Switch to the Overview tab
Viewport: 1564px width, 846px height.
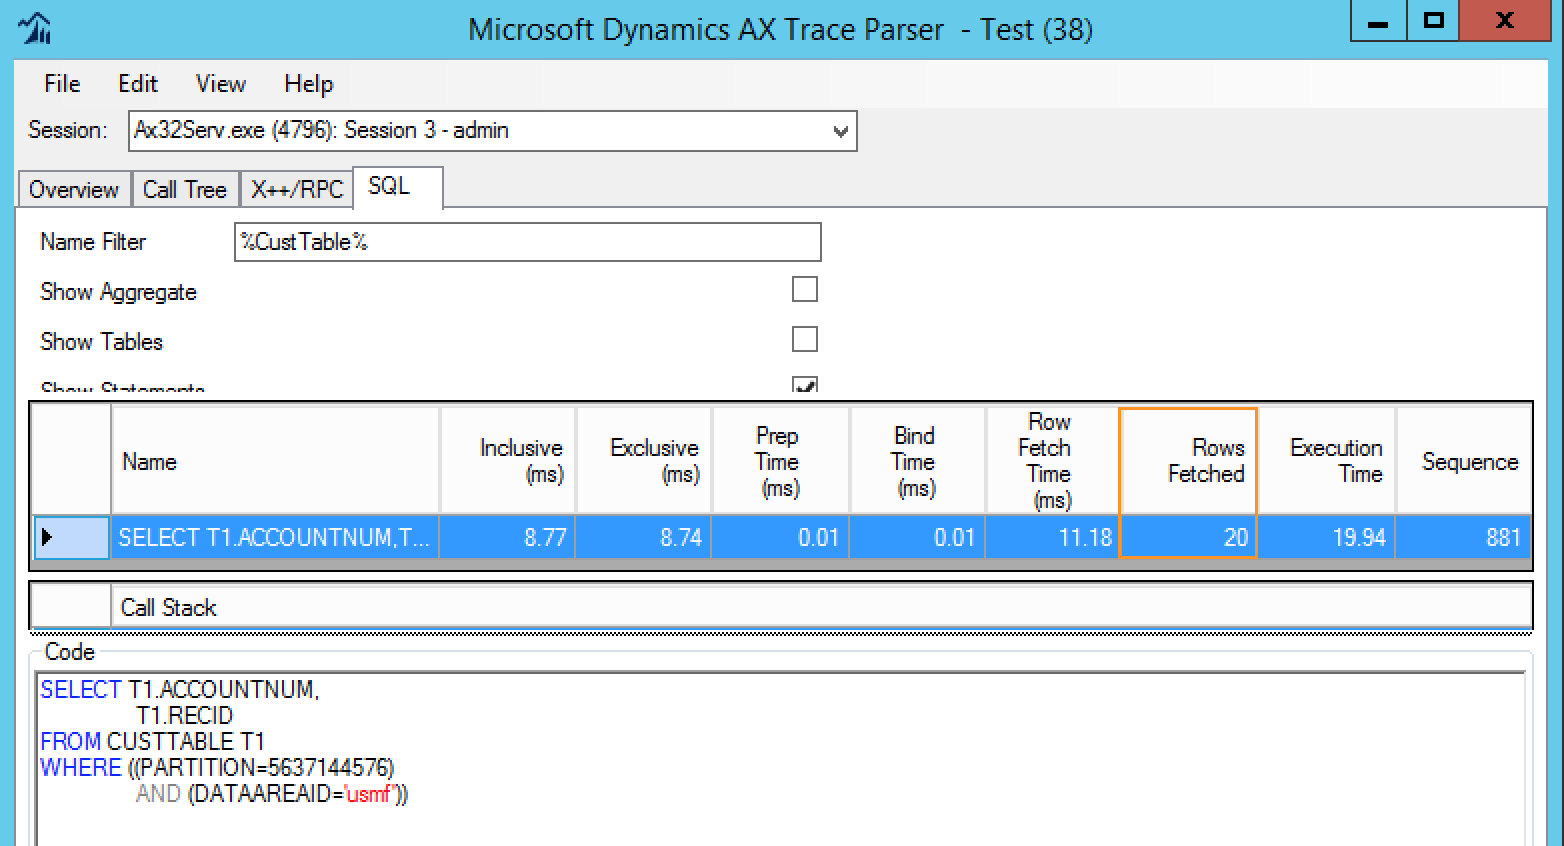(74, 189)
